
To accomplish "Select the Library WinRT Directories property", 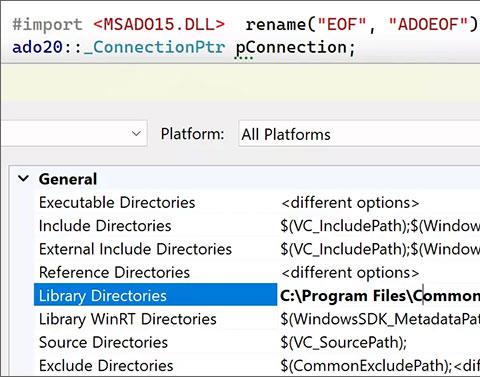I will pos(128,319).
